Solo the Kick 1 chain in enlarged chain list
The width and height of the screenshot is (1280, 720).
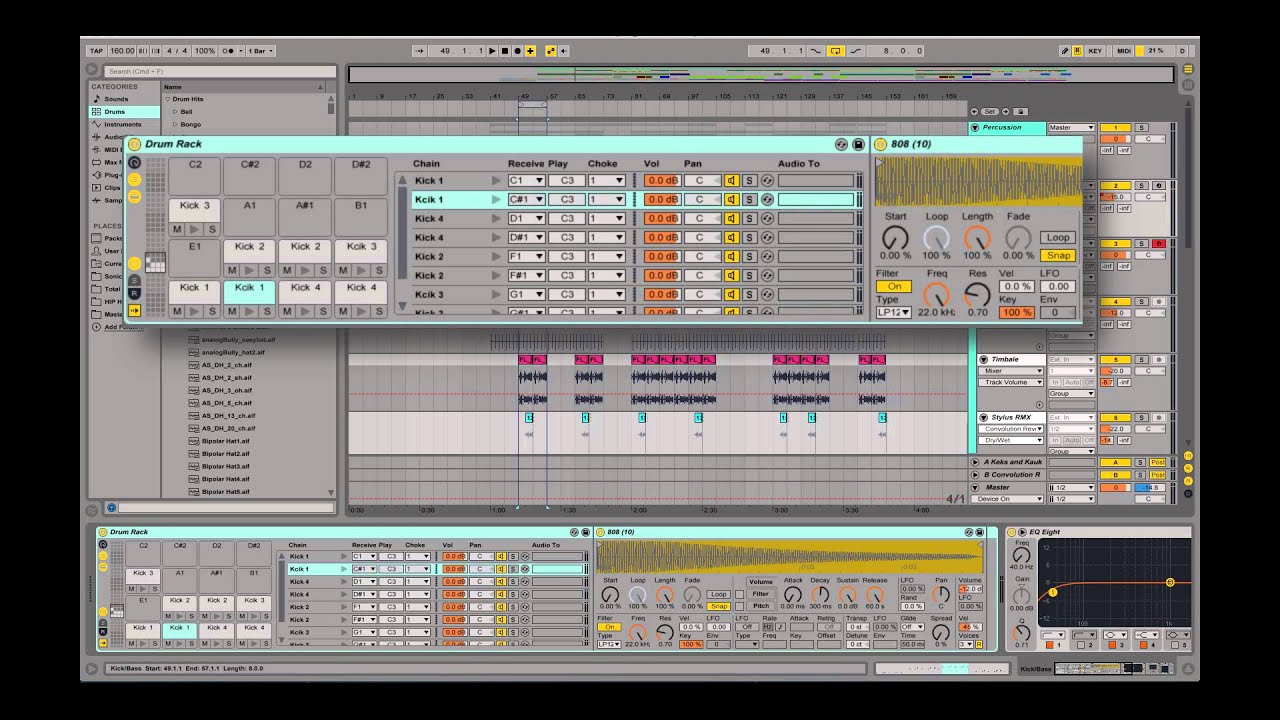[x=749, y=180]
